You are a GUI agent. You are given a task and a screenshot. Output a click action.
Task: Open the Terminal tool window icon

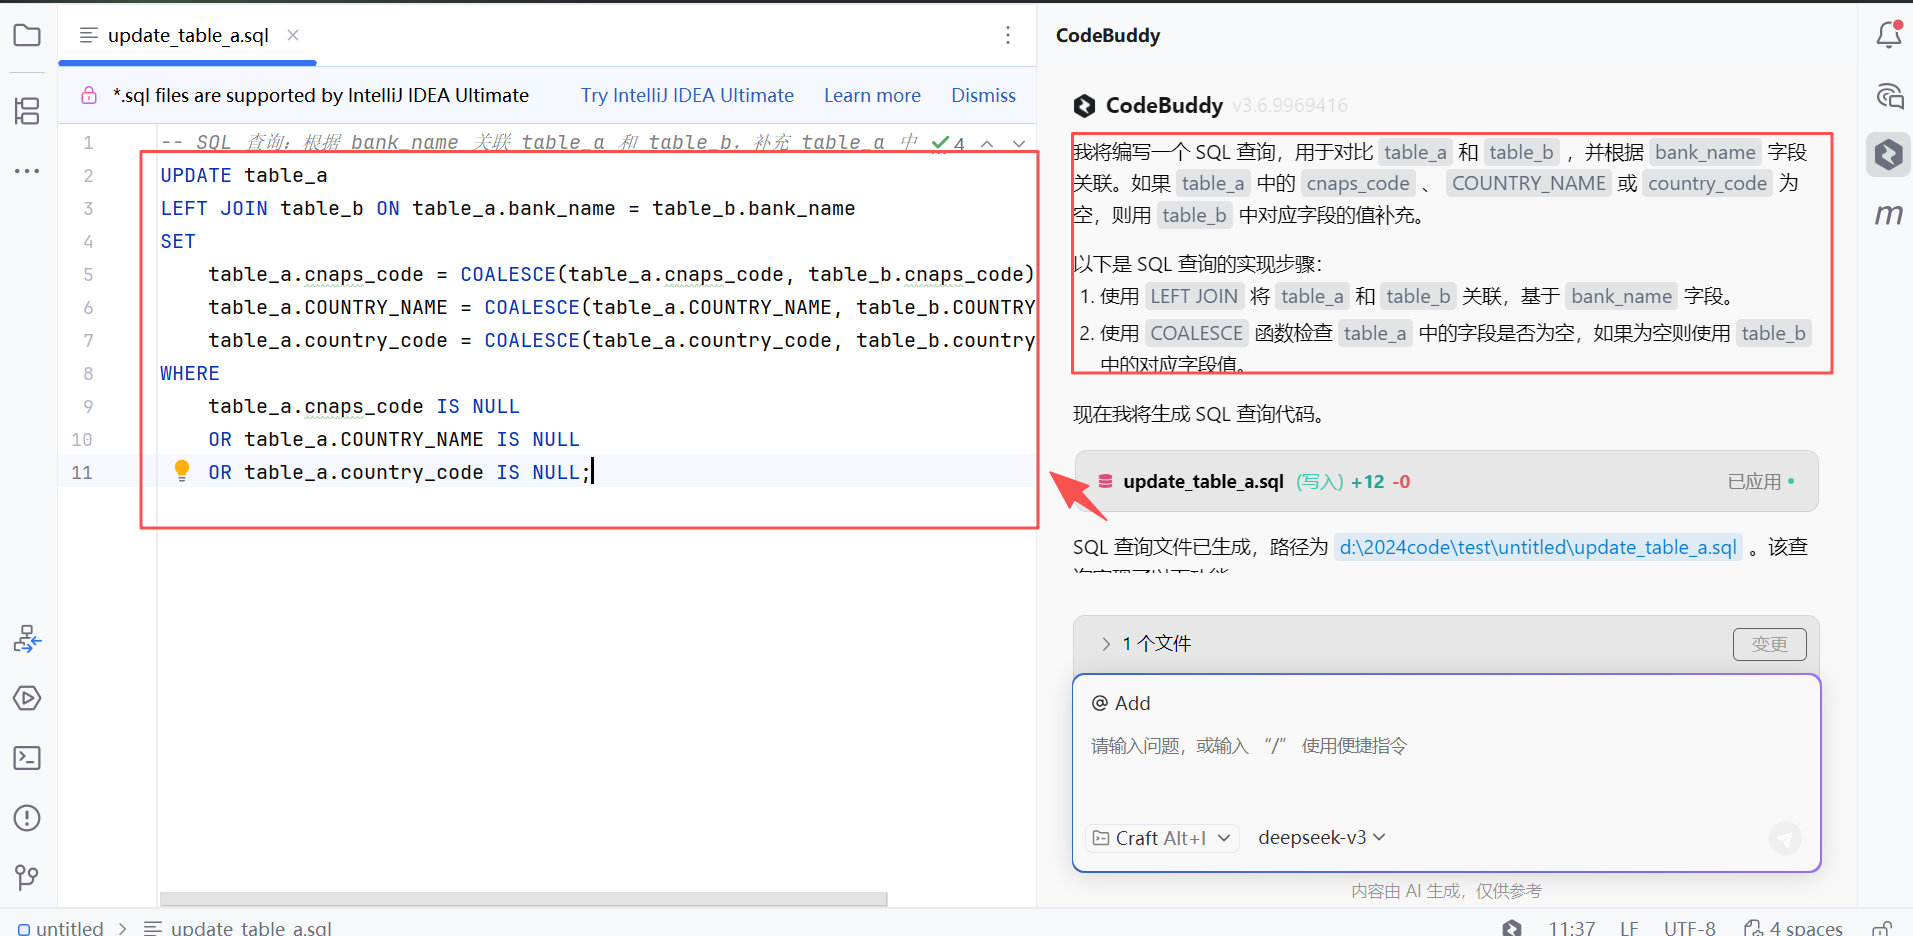[27, 758]
